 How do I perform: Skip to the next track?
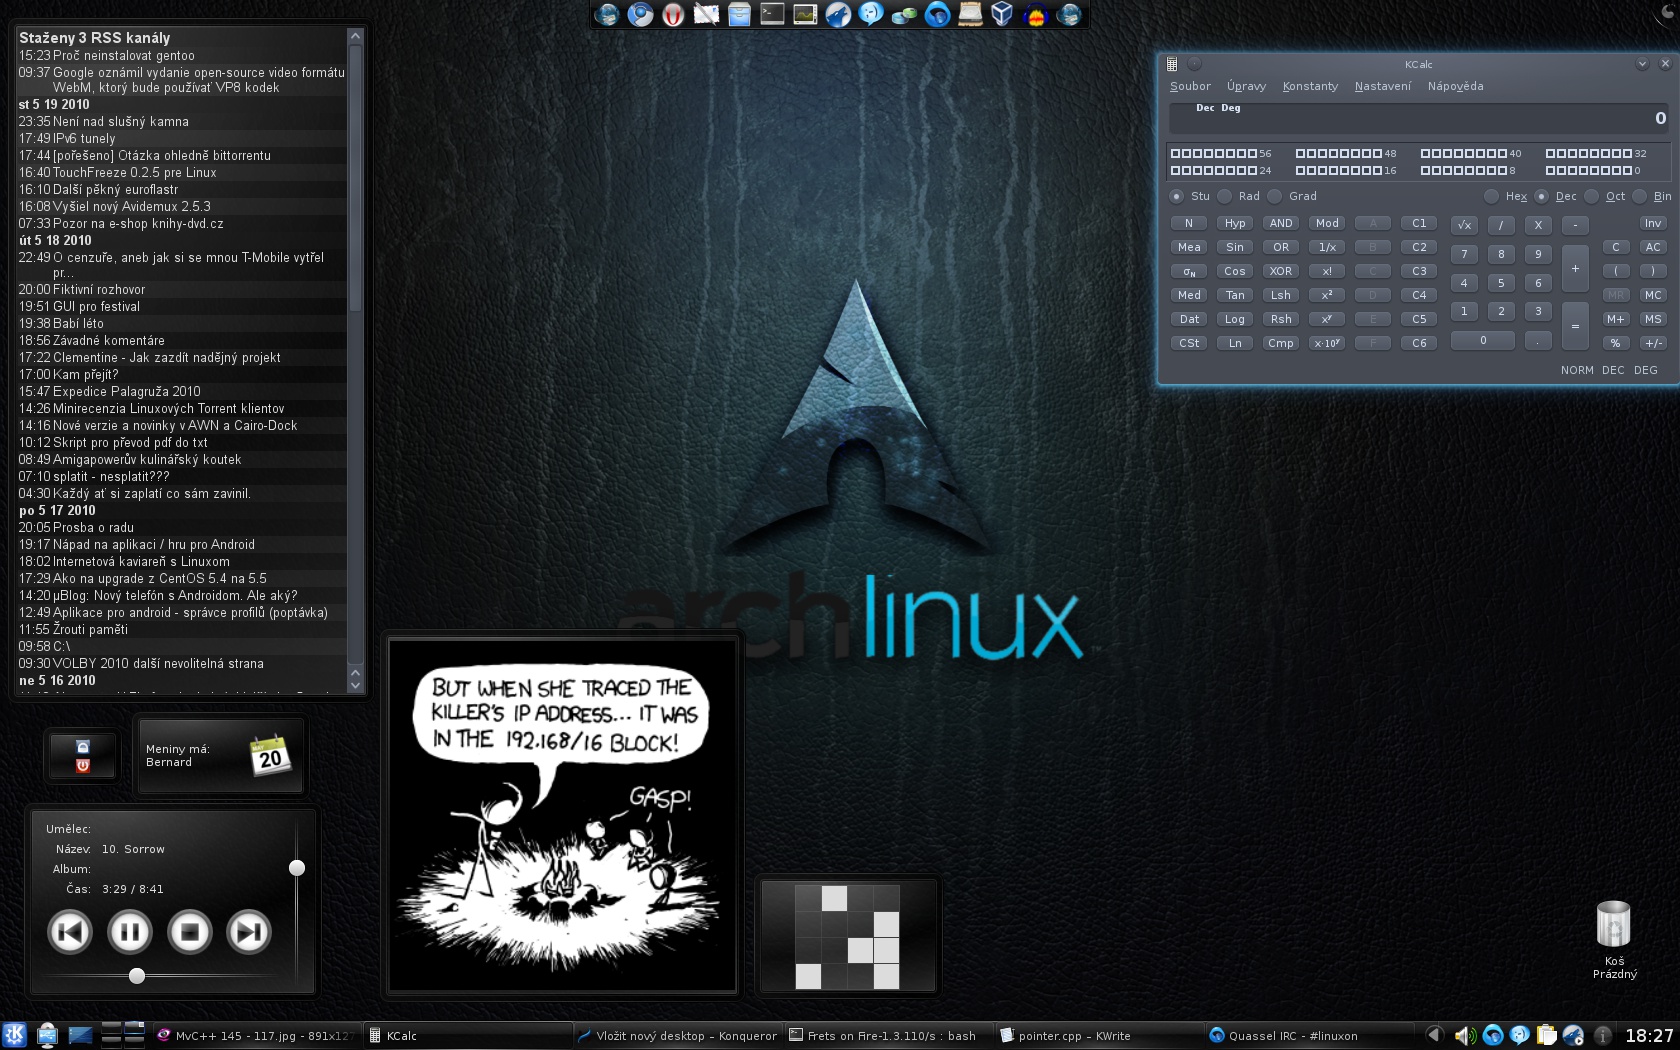249,932
